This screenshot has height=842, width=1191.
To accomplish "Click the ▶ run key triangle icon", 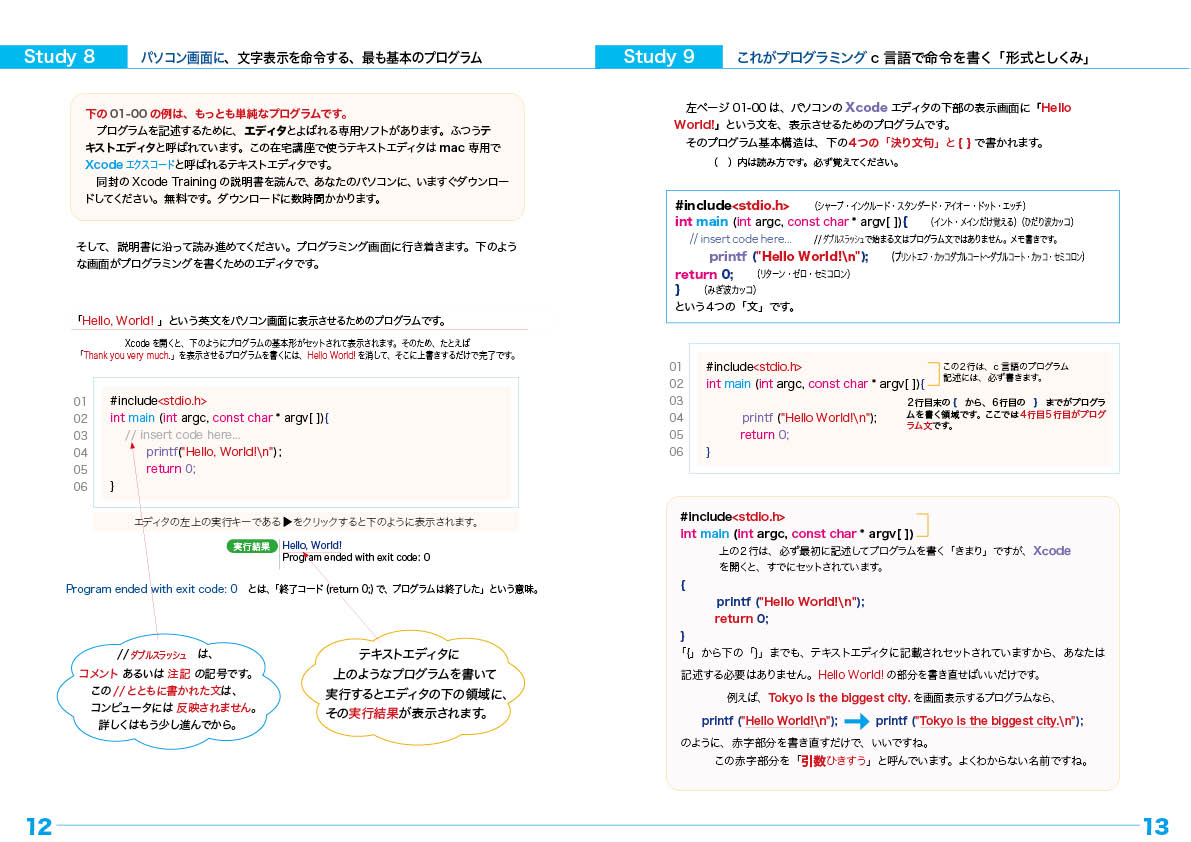I will (287, 521).
